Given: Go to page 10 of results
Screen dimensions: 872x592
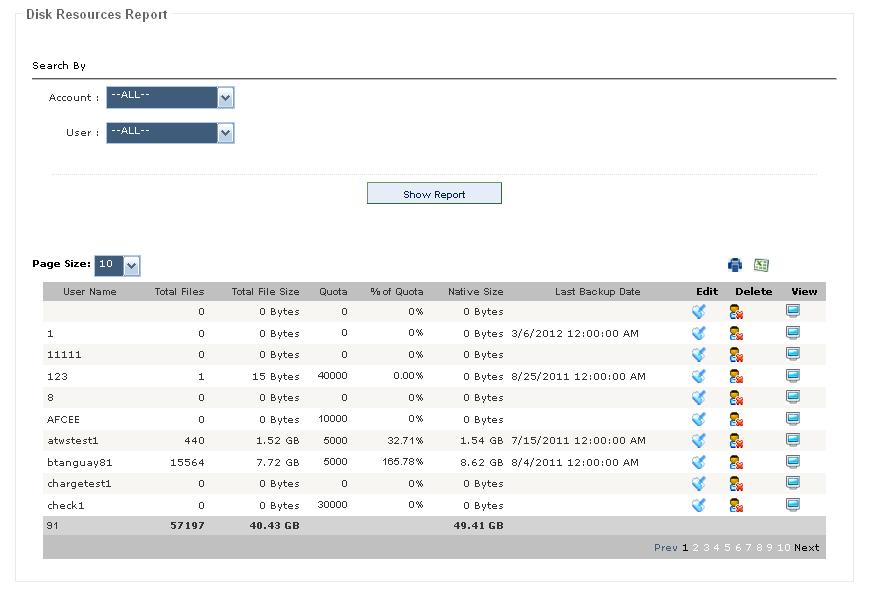Looking at the screenshot, I should coord(784,548).
